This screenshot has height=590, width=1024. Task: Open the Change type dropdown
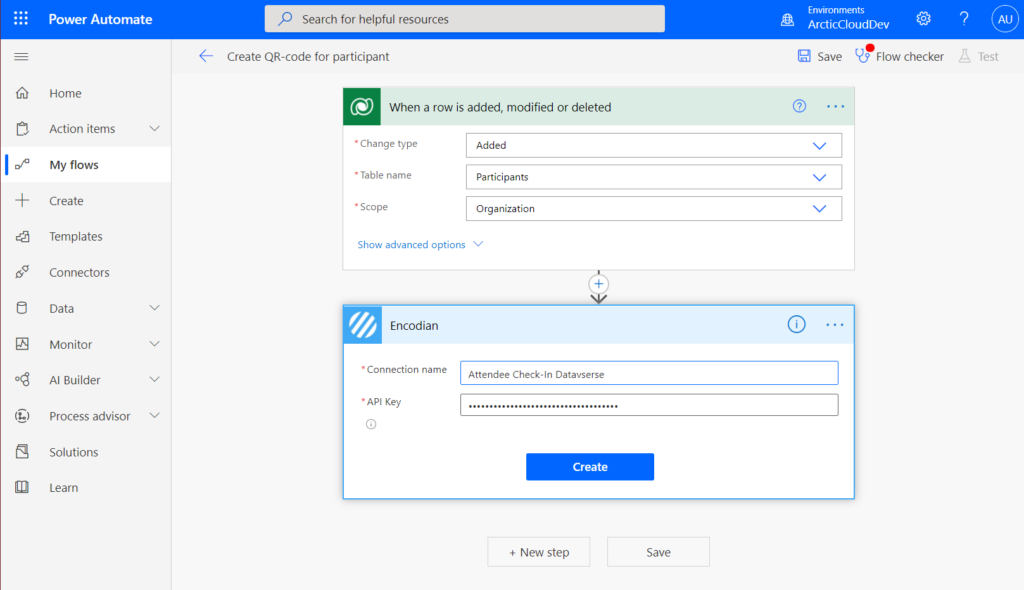pos(654,146)
